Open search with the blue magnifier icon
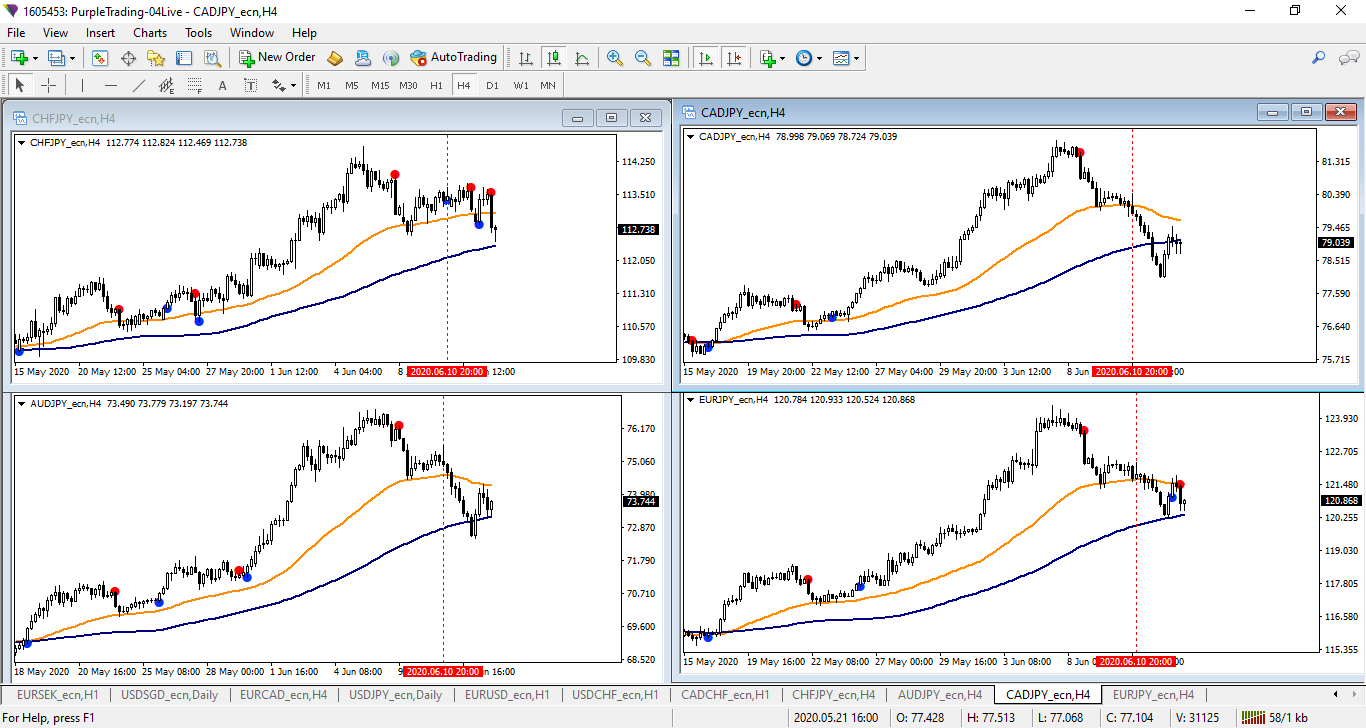The width and height of the screenshot is (1366, 728). (1319, 58)
